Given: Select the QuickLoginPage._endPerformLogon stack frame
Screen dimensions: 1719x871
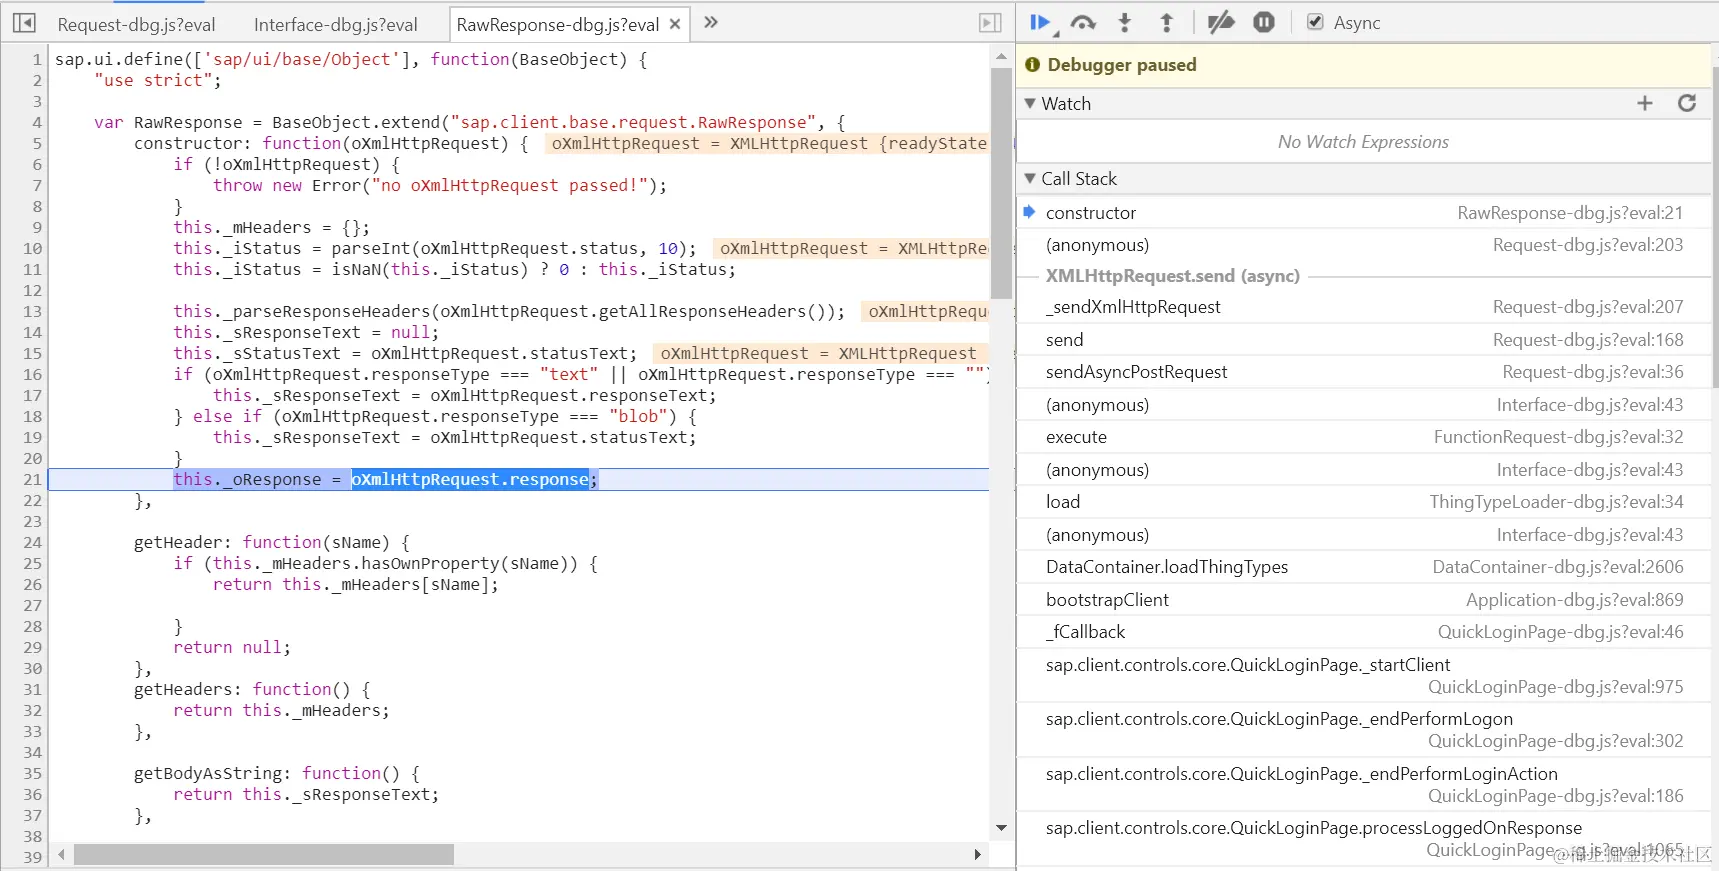Looking at the screenshot, I should pos(1364,730).
